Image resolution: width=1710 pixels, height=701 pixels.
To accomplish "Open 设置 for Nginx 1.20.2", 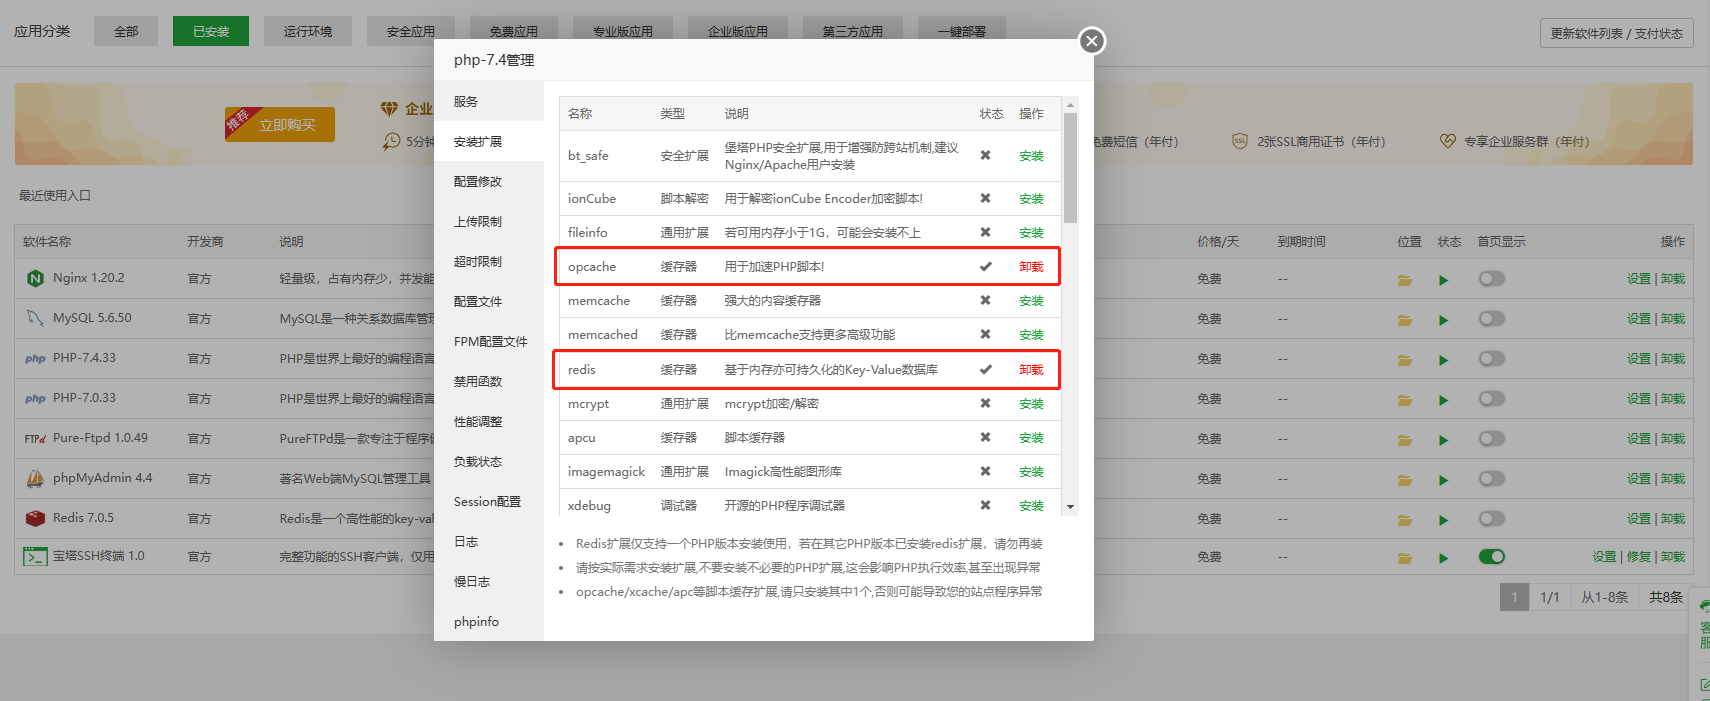I will coord(1638,279).
